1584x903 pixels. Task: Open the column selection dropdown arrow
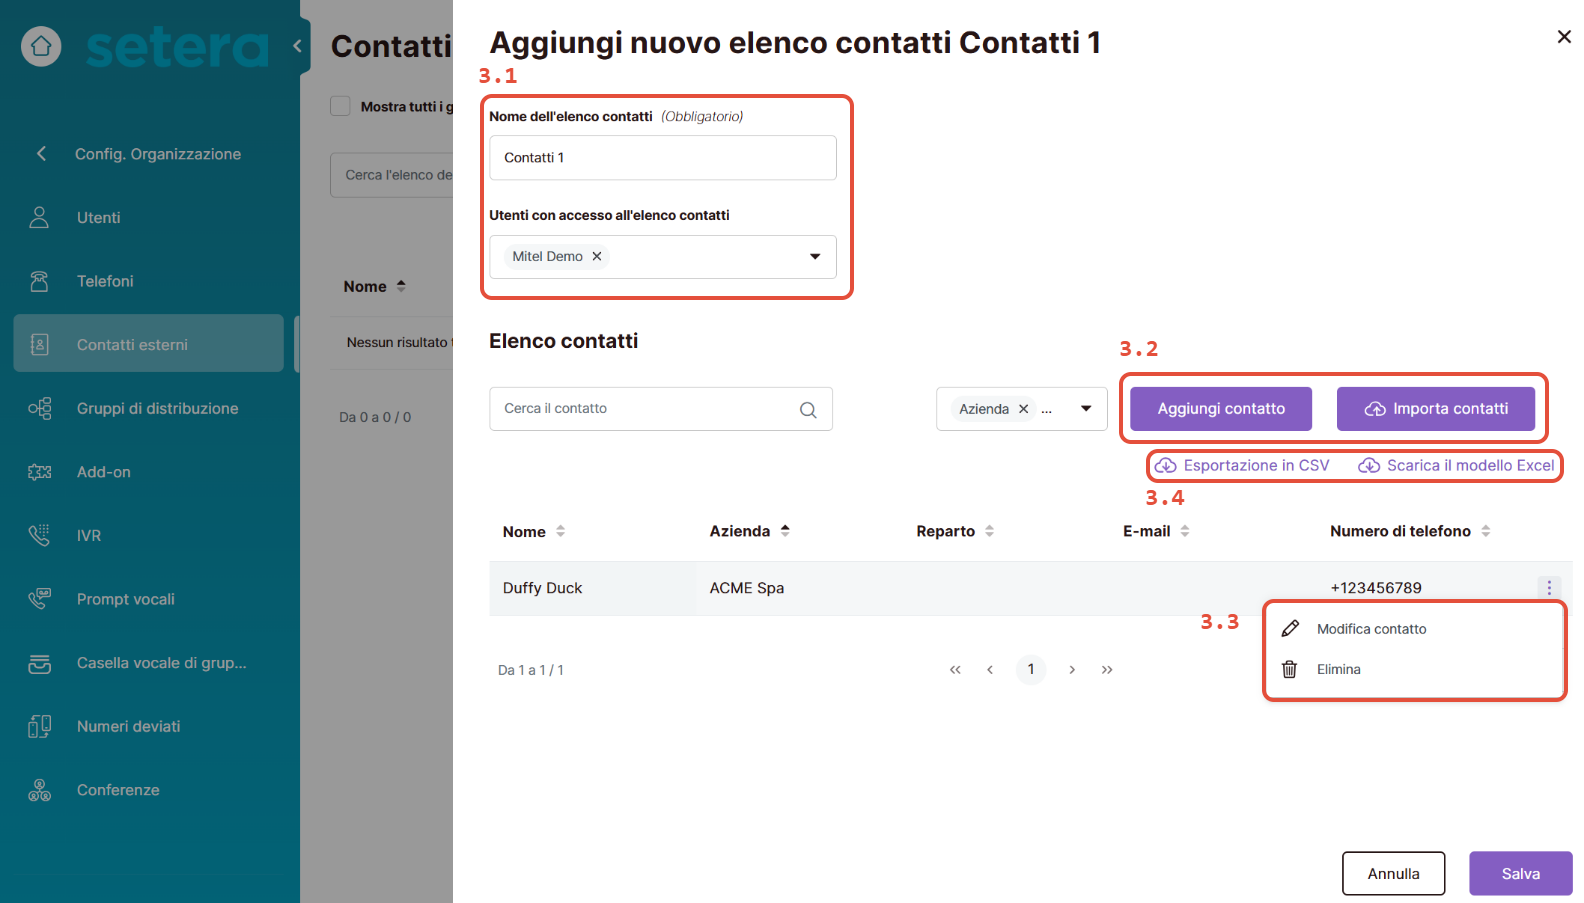point(1086,409)
